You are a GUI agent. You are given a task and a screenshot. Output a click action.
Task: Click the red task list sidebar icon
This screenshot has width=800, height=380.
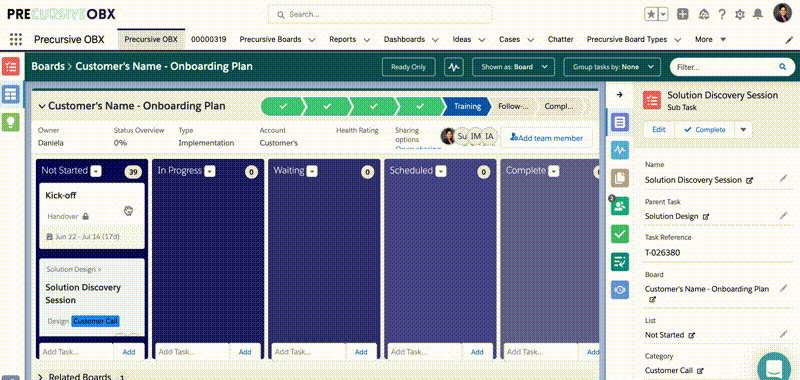tap(11, 66)
